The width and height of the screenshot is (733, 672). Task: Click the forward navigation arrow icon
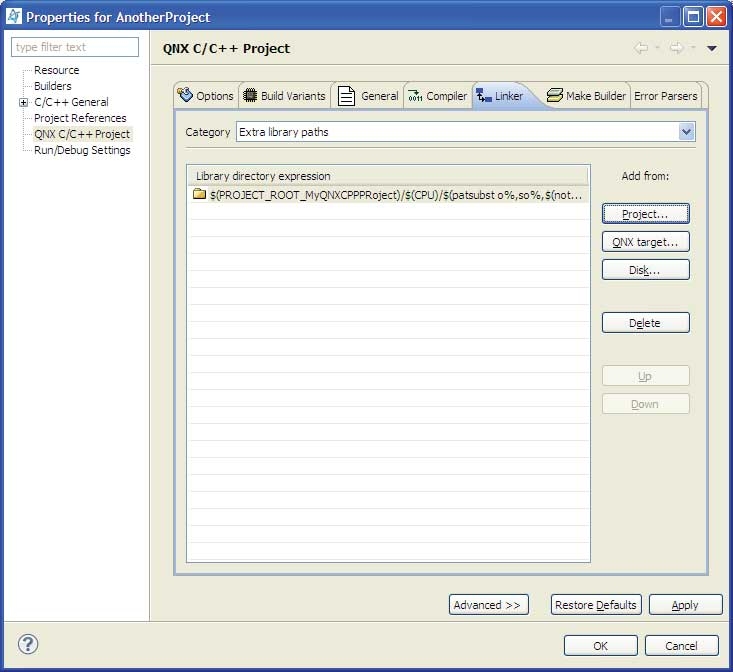(676, 48)
